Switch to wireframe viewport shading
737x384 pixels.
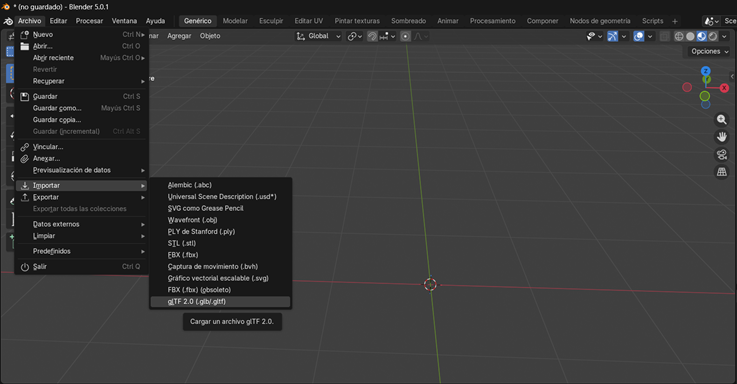click(x=679, y=36)
